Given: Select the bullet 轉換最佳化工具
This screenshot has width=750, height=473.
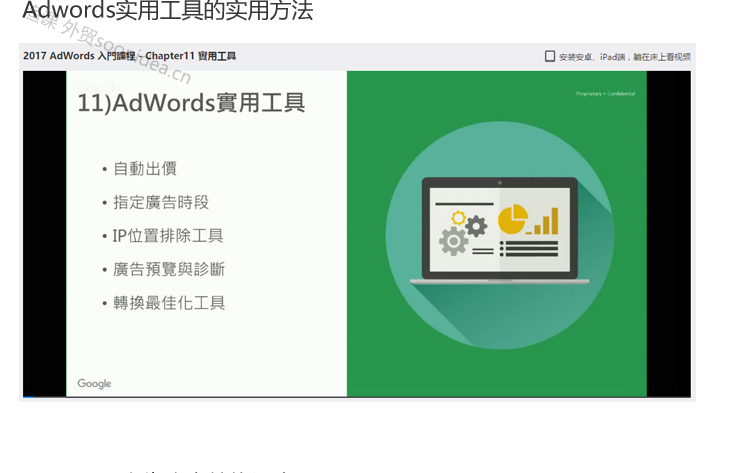Looking at the screenshot, I should coord(168,303).
